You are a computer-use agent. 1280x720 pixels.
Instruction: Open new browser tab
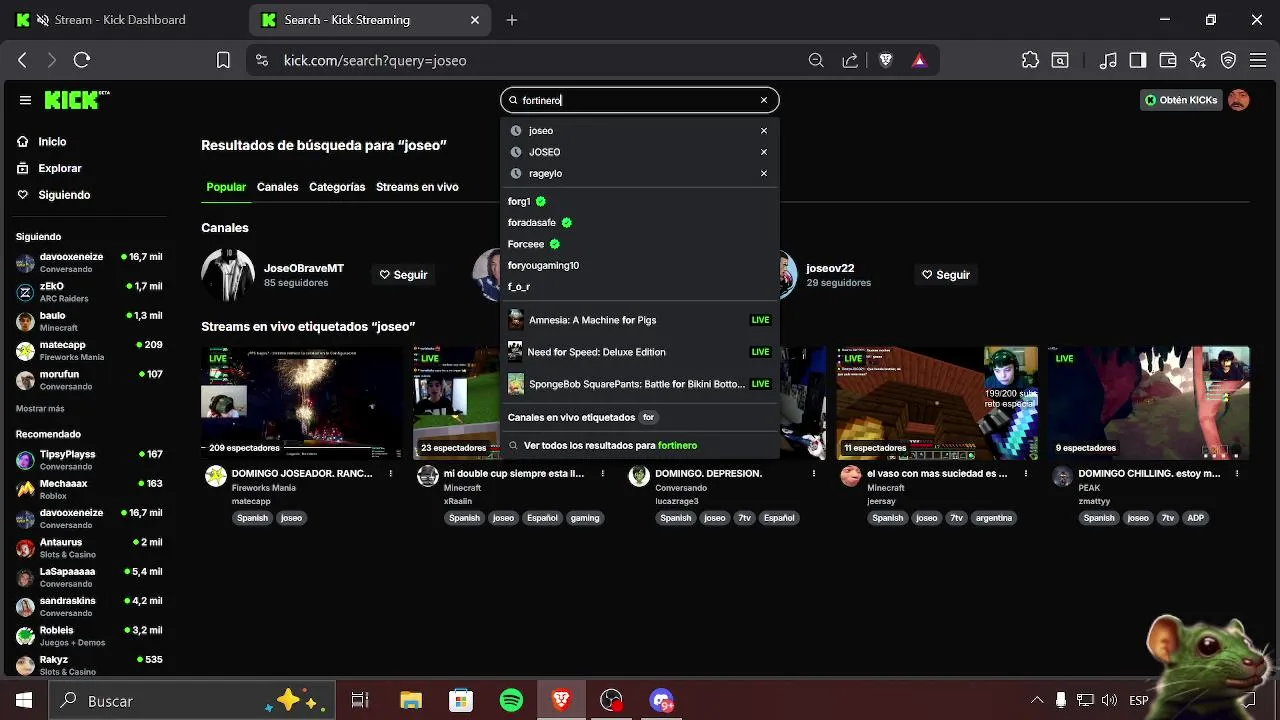click(x=512, y=20)
